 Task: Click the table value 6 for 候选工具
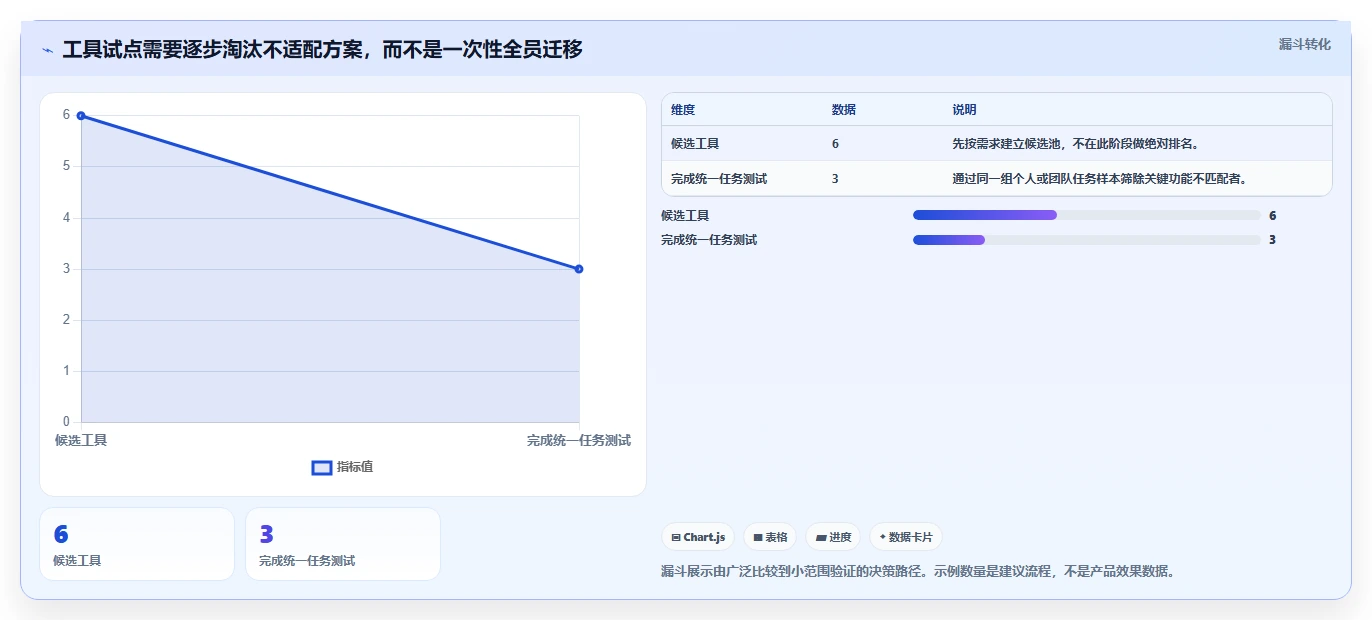(x=835, y=144)
